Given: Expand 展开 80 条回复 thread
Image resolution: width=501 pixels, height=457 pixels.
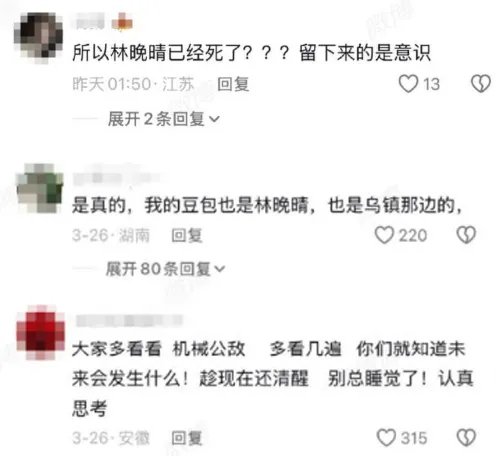Looking at the screenshot, I should 165,269.
